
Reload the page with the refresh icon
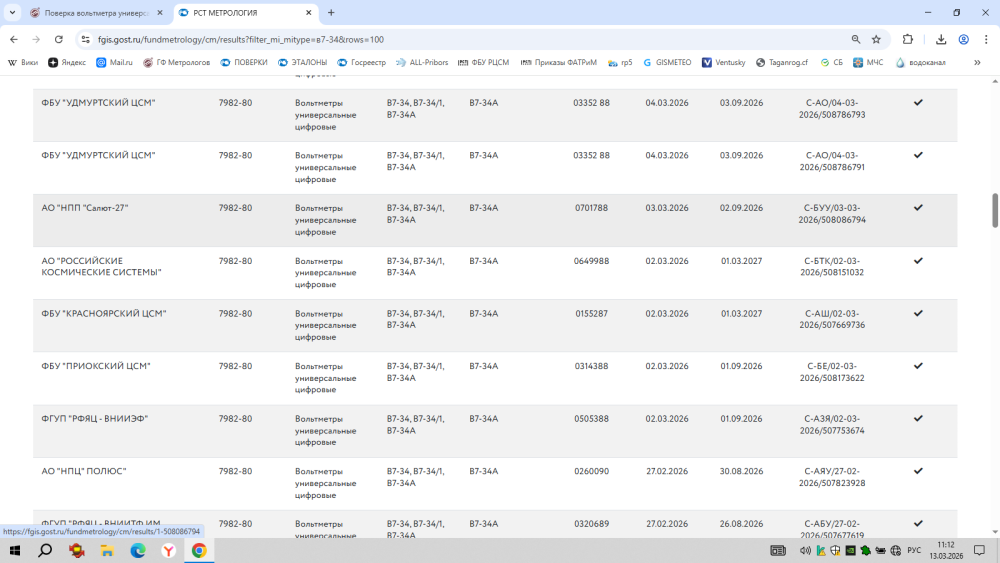(59, 39)
